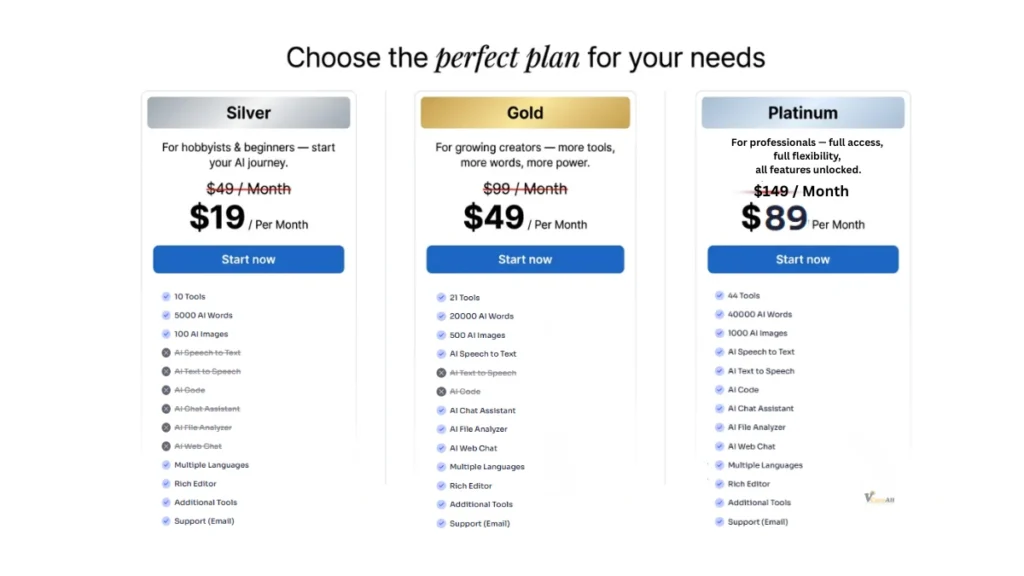Viewport: 1024px width, 576px height.
Task: Click the X icon next to Silver's AI Code
Action: (x=166, y=390)
